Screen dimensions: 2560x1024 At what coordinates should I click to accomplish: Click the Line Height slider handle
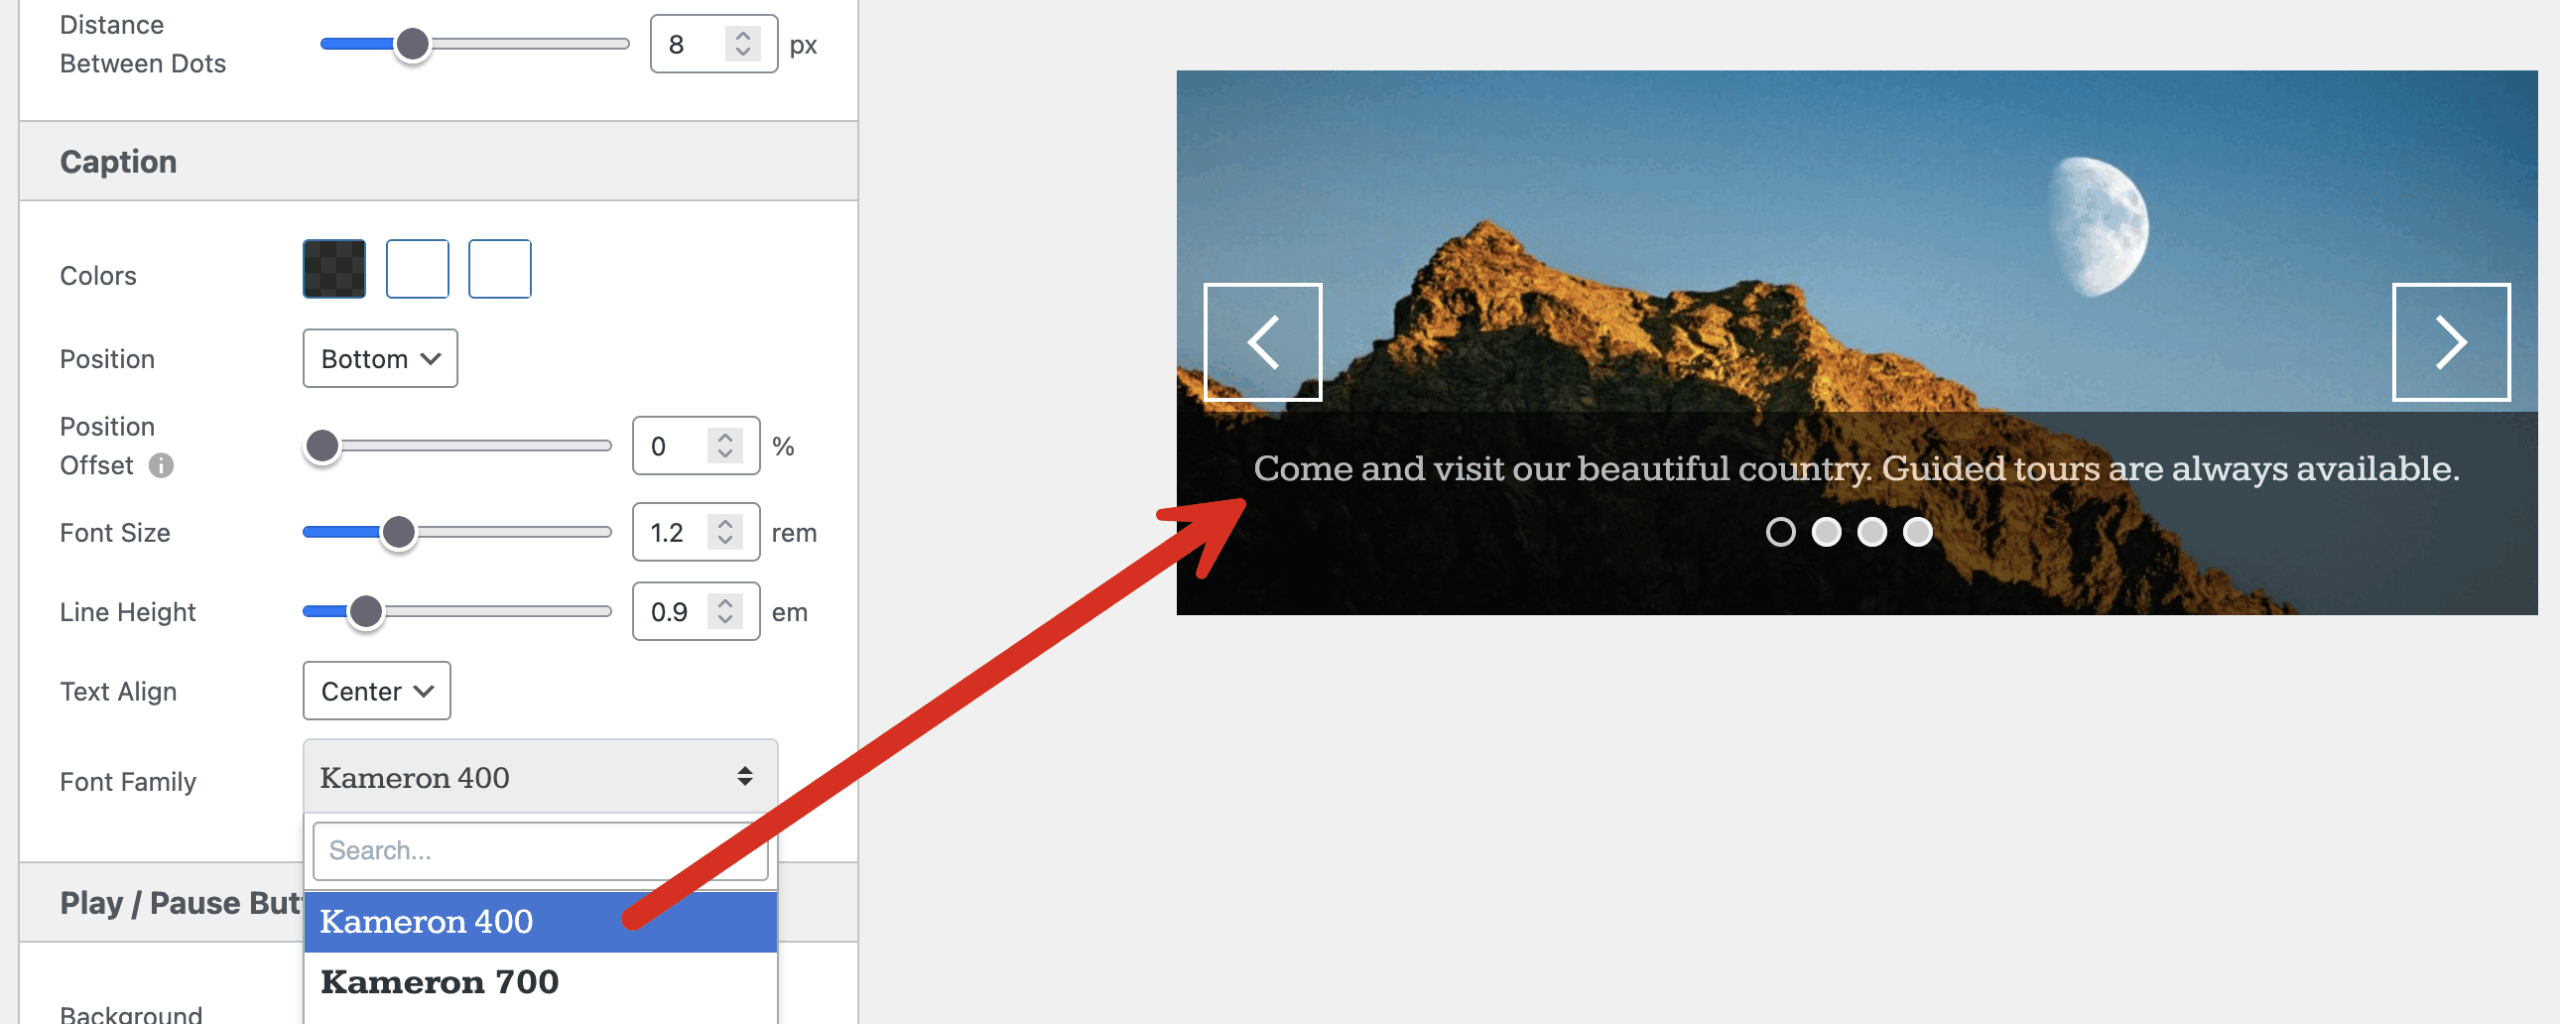tap(366, 612)
